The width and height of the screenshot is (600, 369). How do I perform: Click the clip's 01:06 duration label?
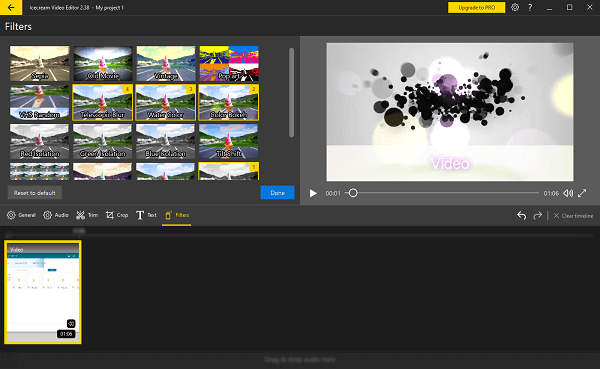point(66,334)
